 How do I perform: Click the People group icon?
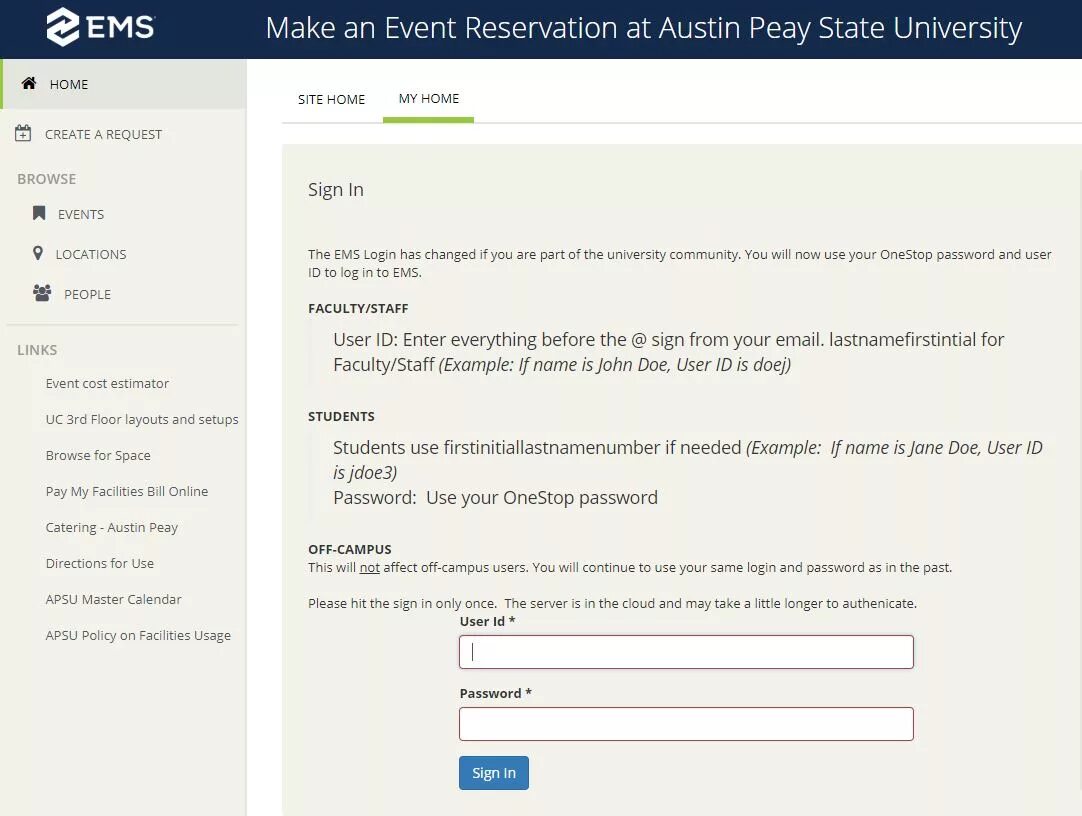pos(42,293)
